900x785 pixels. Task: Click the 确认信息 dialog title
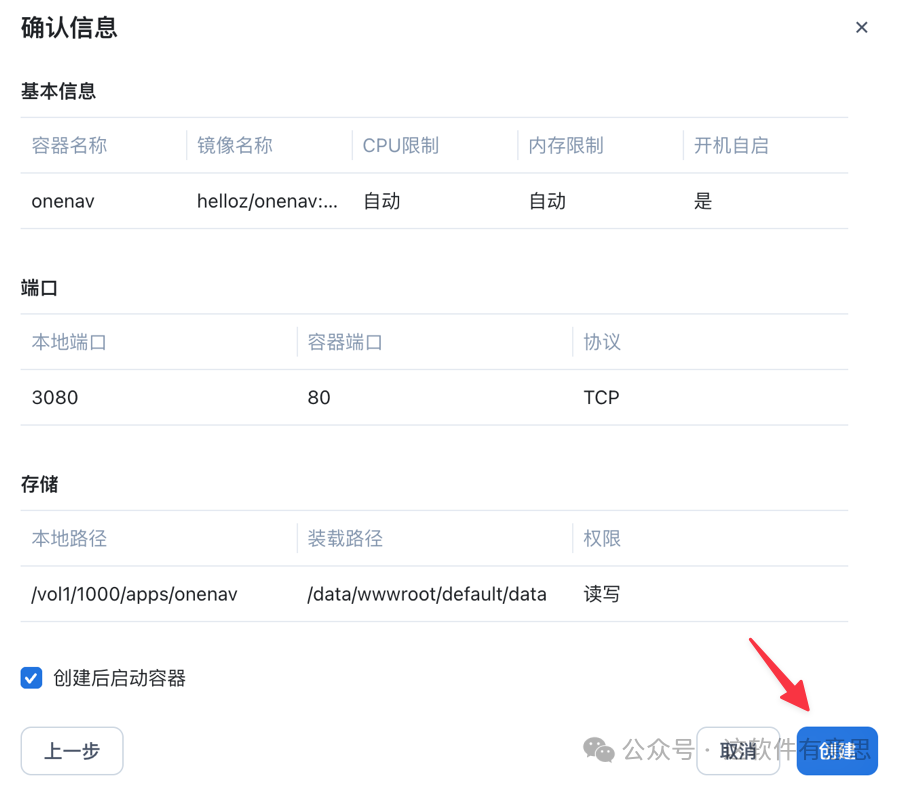click(69, 28)
